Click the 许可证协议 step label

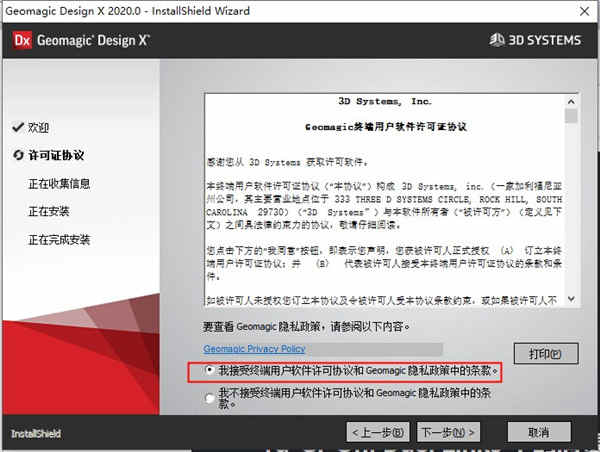(56, 155)
